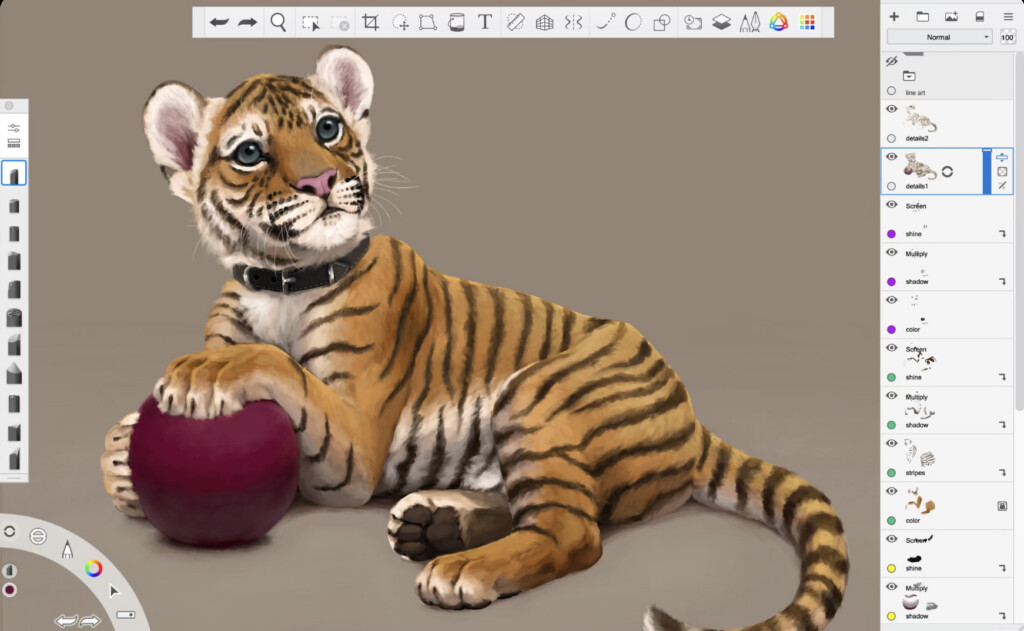
Task: Select the Text tool
Action: [x=485, y=22]
